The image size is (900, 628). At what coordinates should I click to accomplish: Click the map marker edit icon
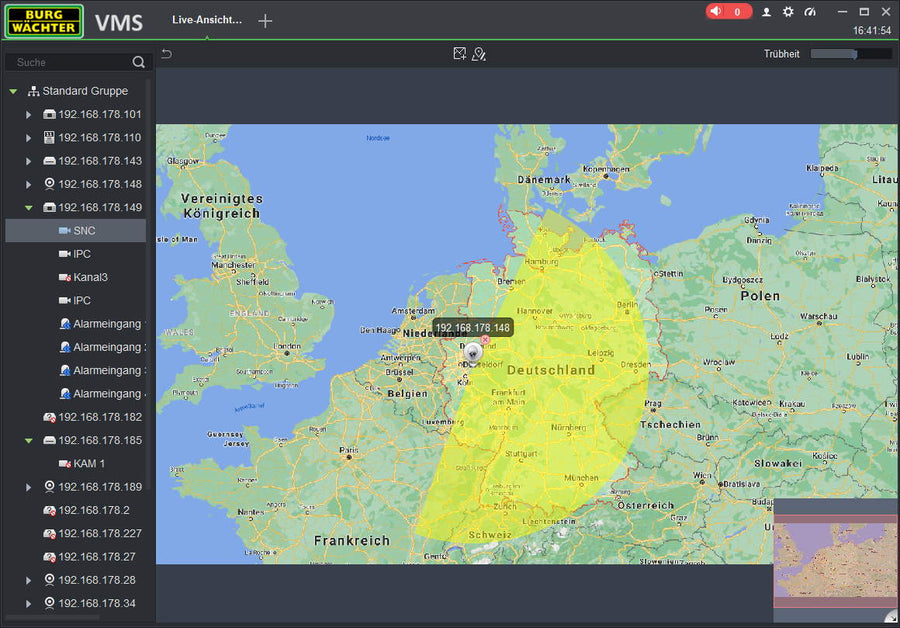point(479,54)
